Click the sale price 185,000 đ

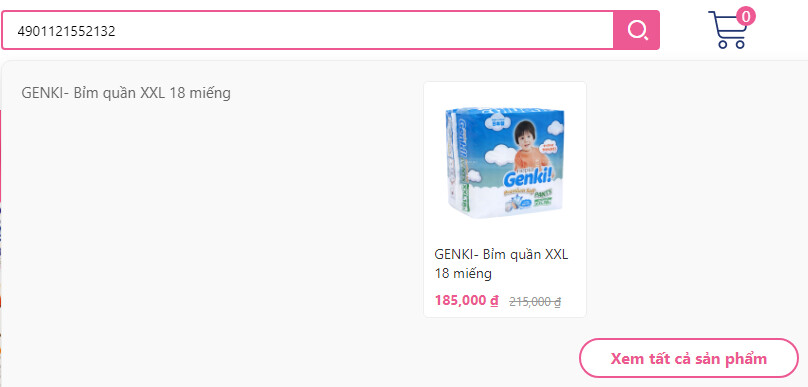466,300
